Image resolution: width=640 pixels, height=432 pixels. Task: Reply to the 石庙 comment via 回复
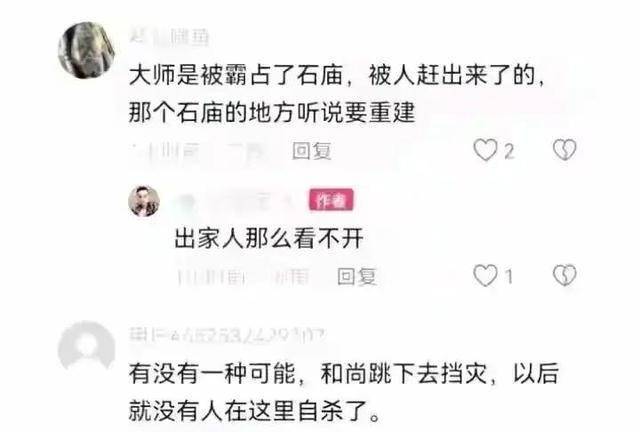click(x=311, y=151)
